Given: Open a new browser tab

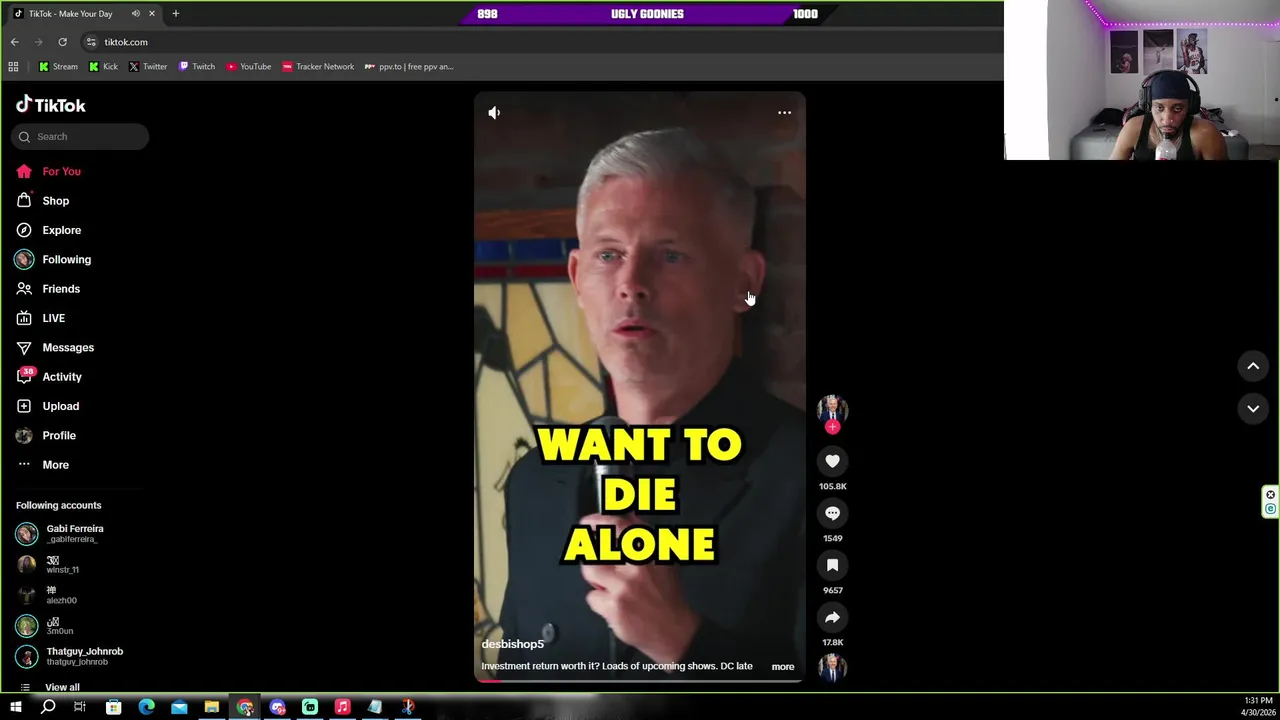Looking at the screenshot, I should click(x=175, y=14).
